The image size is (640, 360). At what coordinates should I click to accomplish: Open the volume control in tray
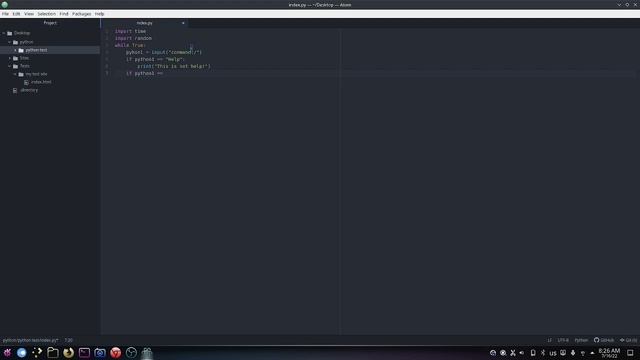tap(522, 353)
